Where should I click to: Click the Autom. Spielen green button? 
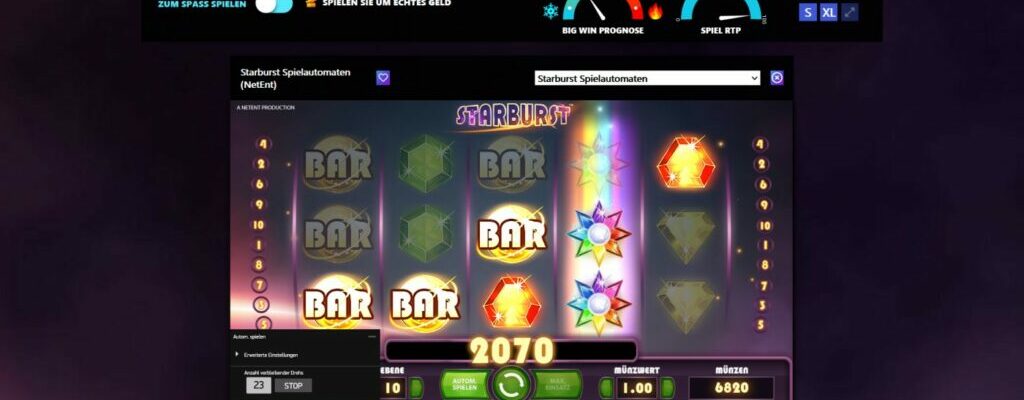tap(465, 384)
